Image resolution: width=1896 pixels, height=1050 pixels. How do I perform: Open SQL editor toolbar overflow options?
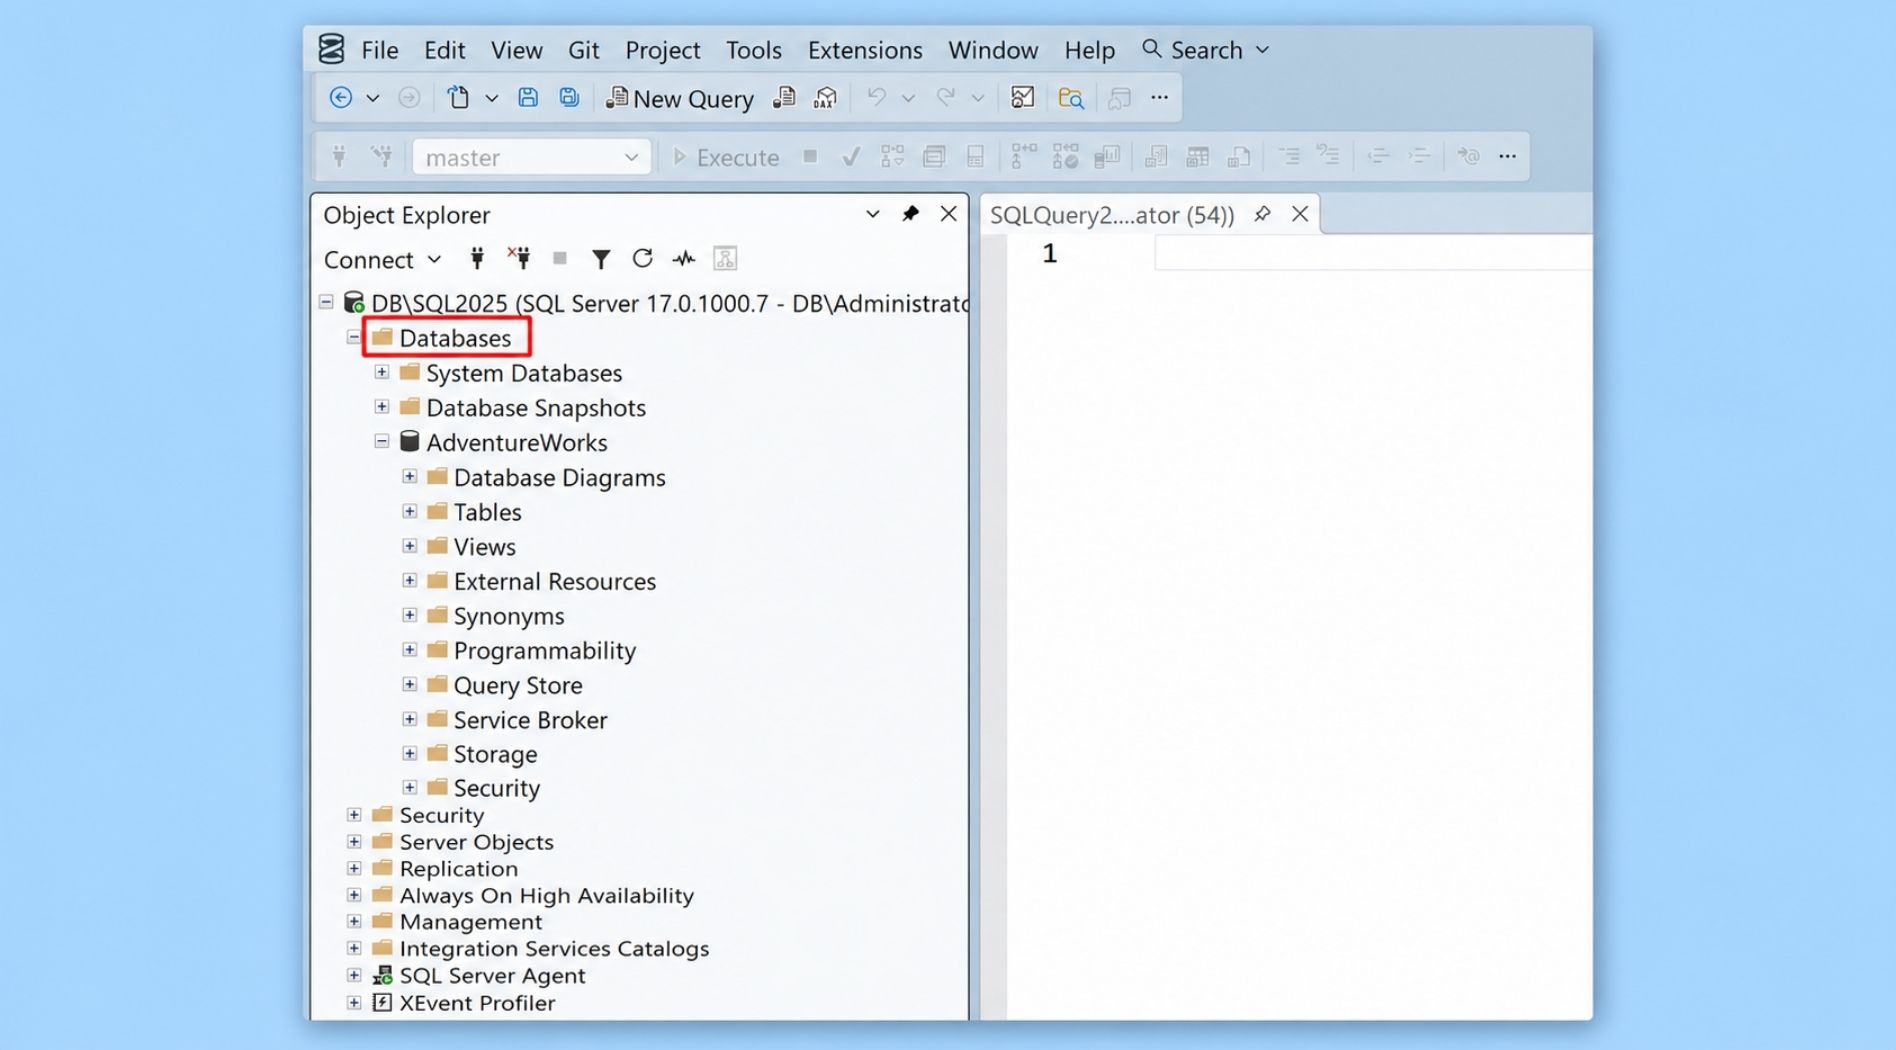[1507, 156]
